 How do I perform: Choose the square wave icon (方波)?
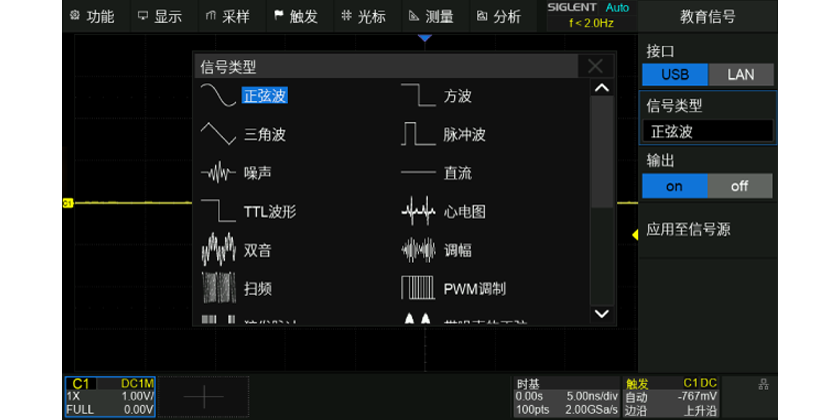pyautogui.click(x=418, y=96)
